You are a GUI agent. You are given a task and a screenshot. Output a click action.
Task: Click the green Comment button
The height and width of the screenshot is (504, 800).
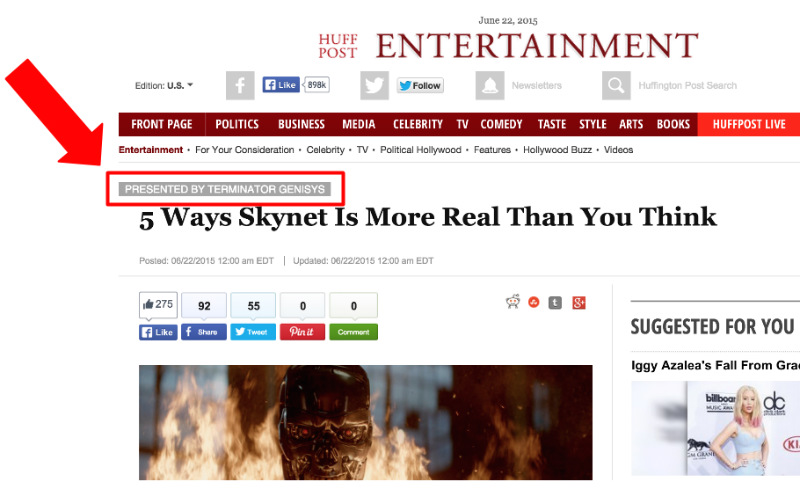coord(354,332)
